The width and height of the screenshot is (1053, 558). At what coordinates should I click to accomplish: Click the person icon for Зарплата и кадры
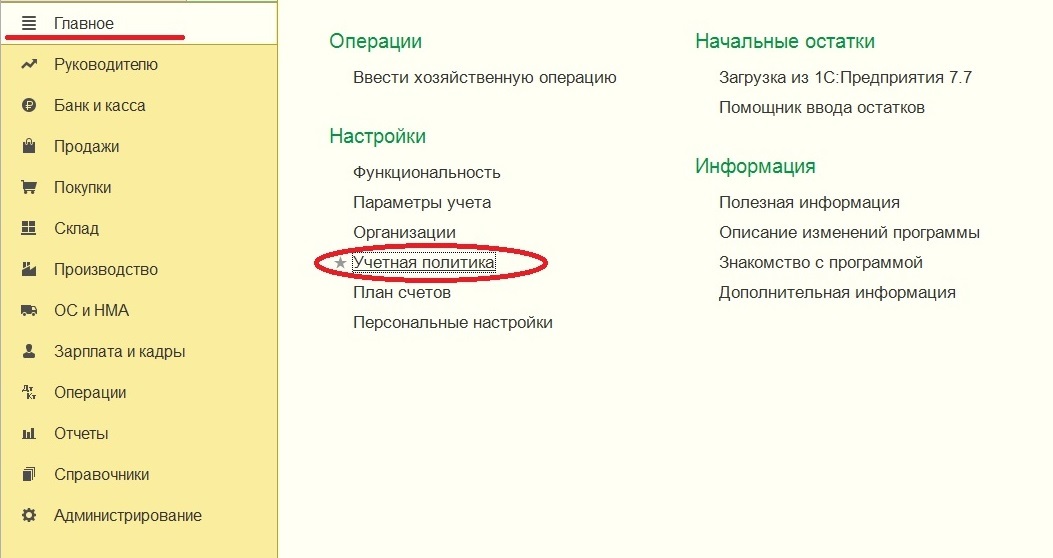click(29, 351)
